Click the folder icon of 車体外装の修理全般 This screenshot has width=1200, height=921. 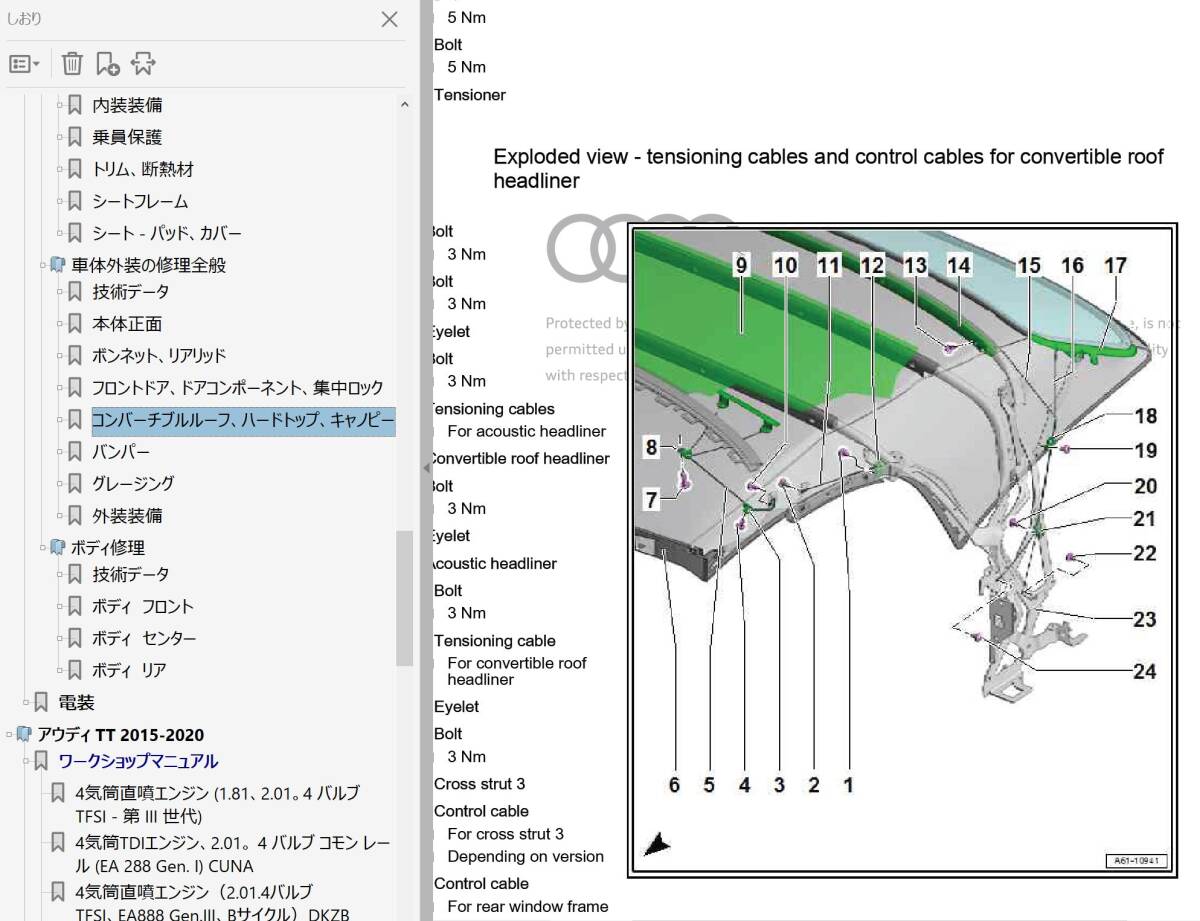coord(58,265)
